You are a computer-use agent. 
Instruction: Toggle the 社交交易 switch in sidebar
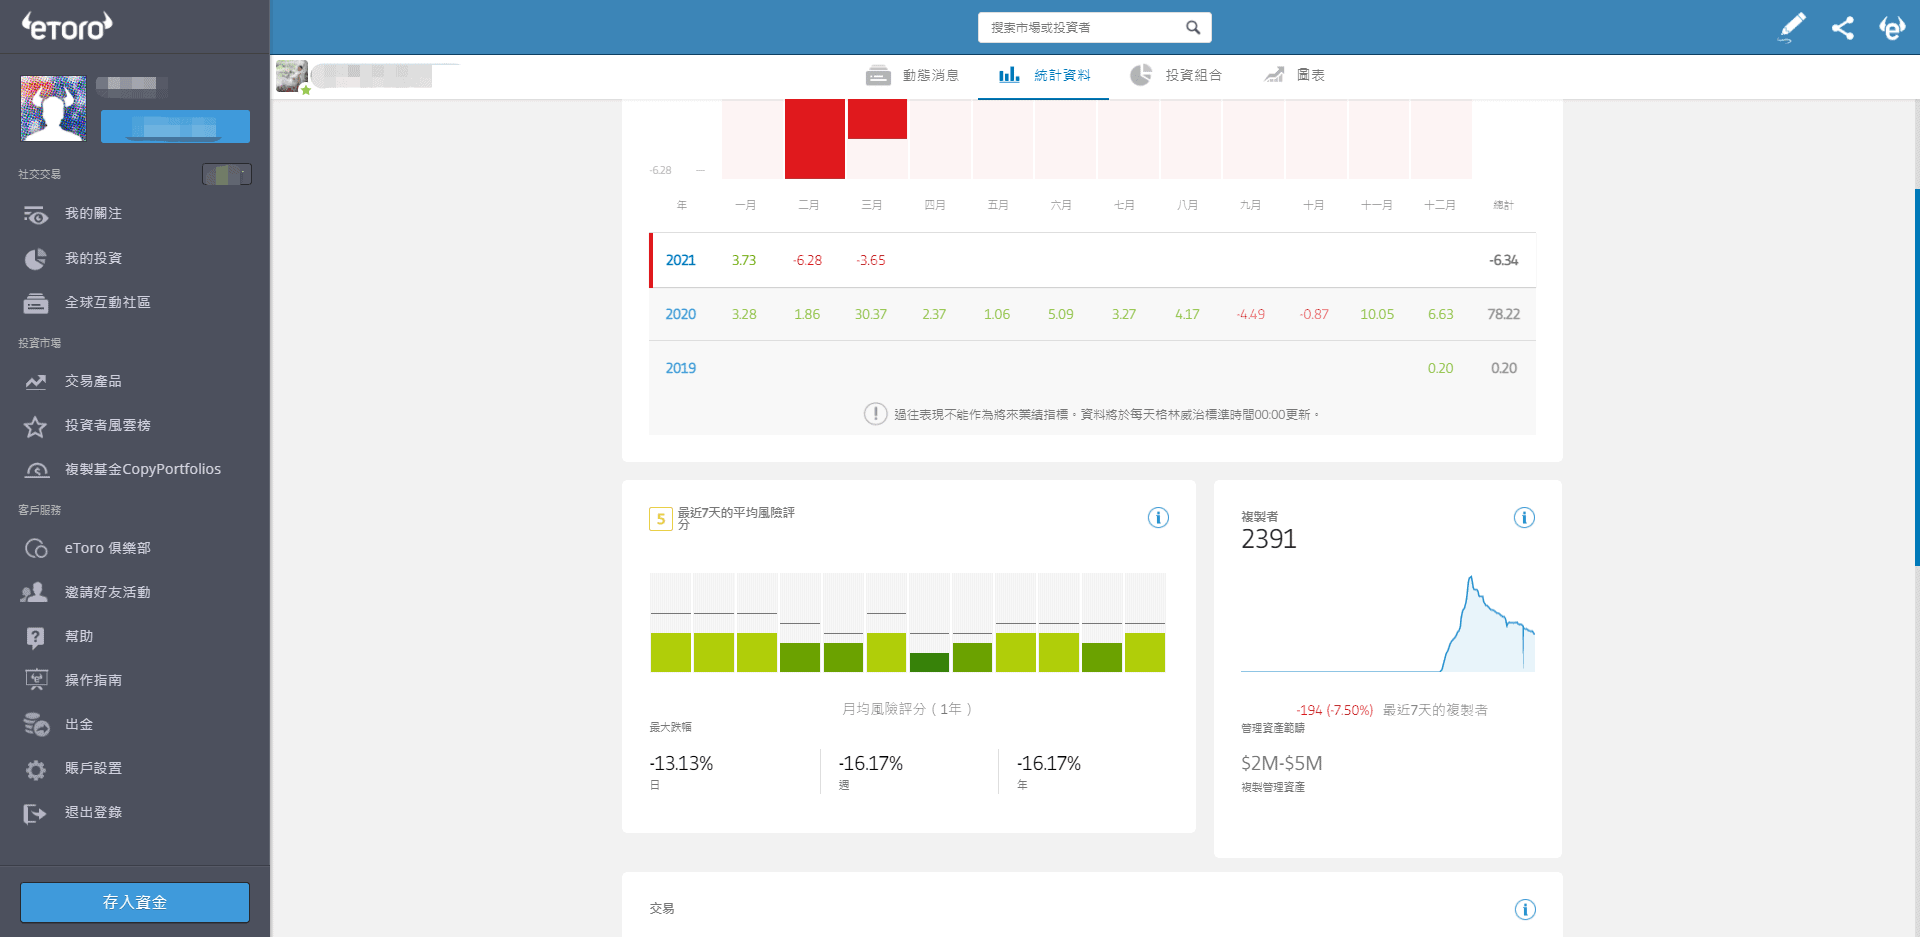click(227, 175)
